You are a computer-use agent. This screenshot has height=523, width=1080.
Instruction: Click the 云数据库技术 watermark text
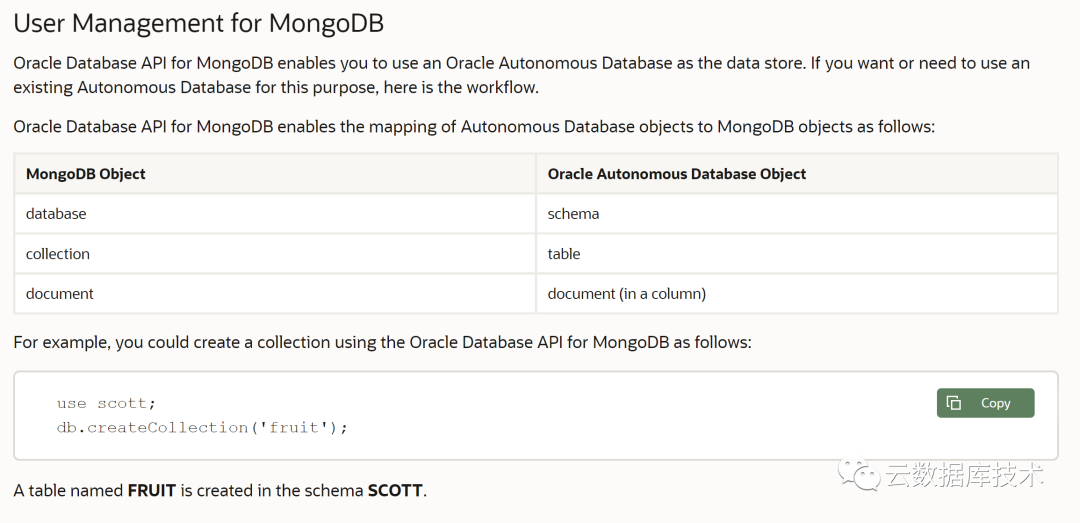[x=964, y=476]
